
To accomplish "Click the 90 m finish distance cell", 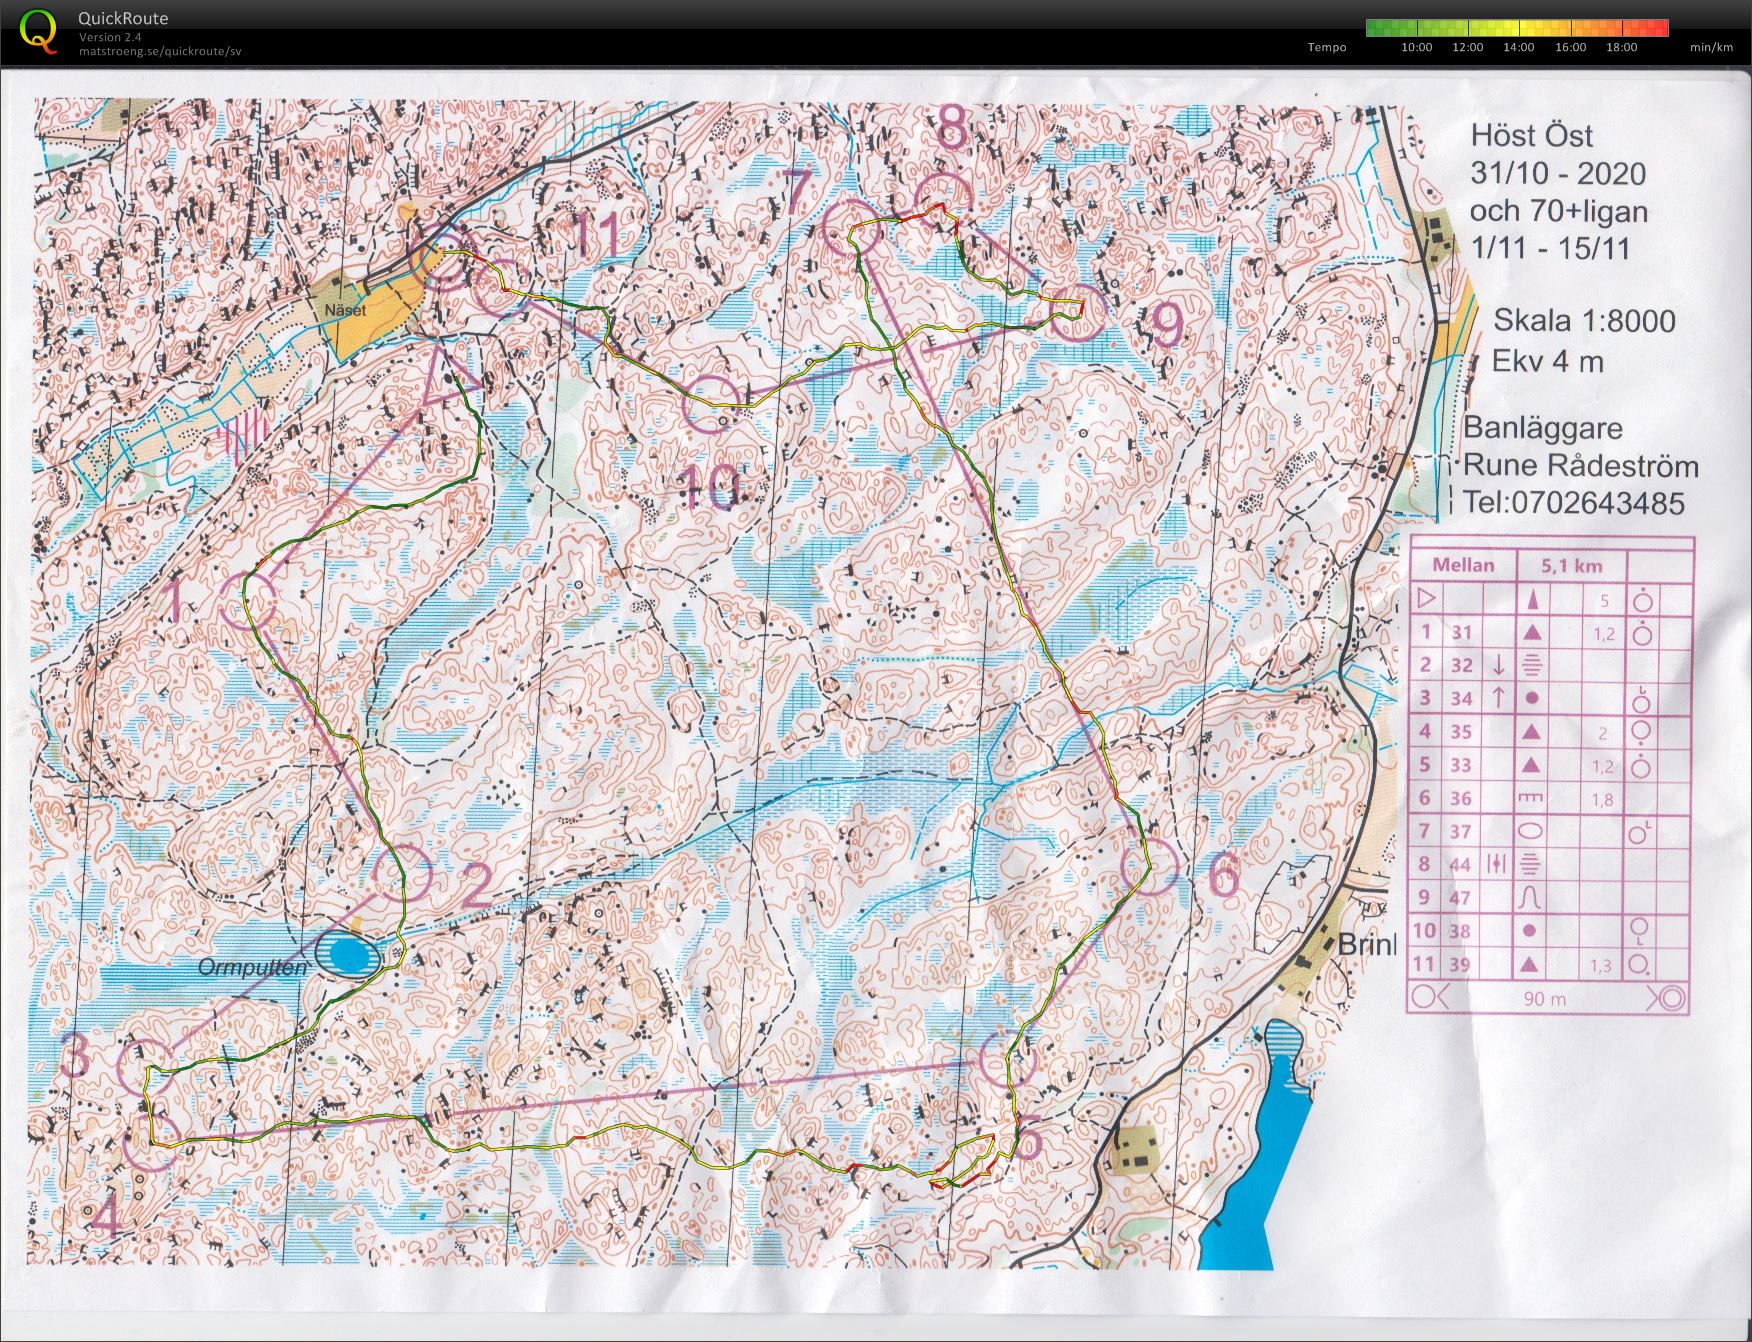I will coord(1545,998).
